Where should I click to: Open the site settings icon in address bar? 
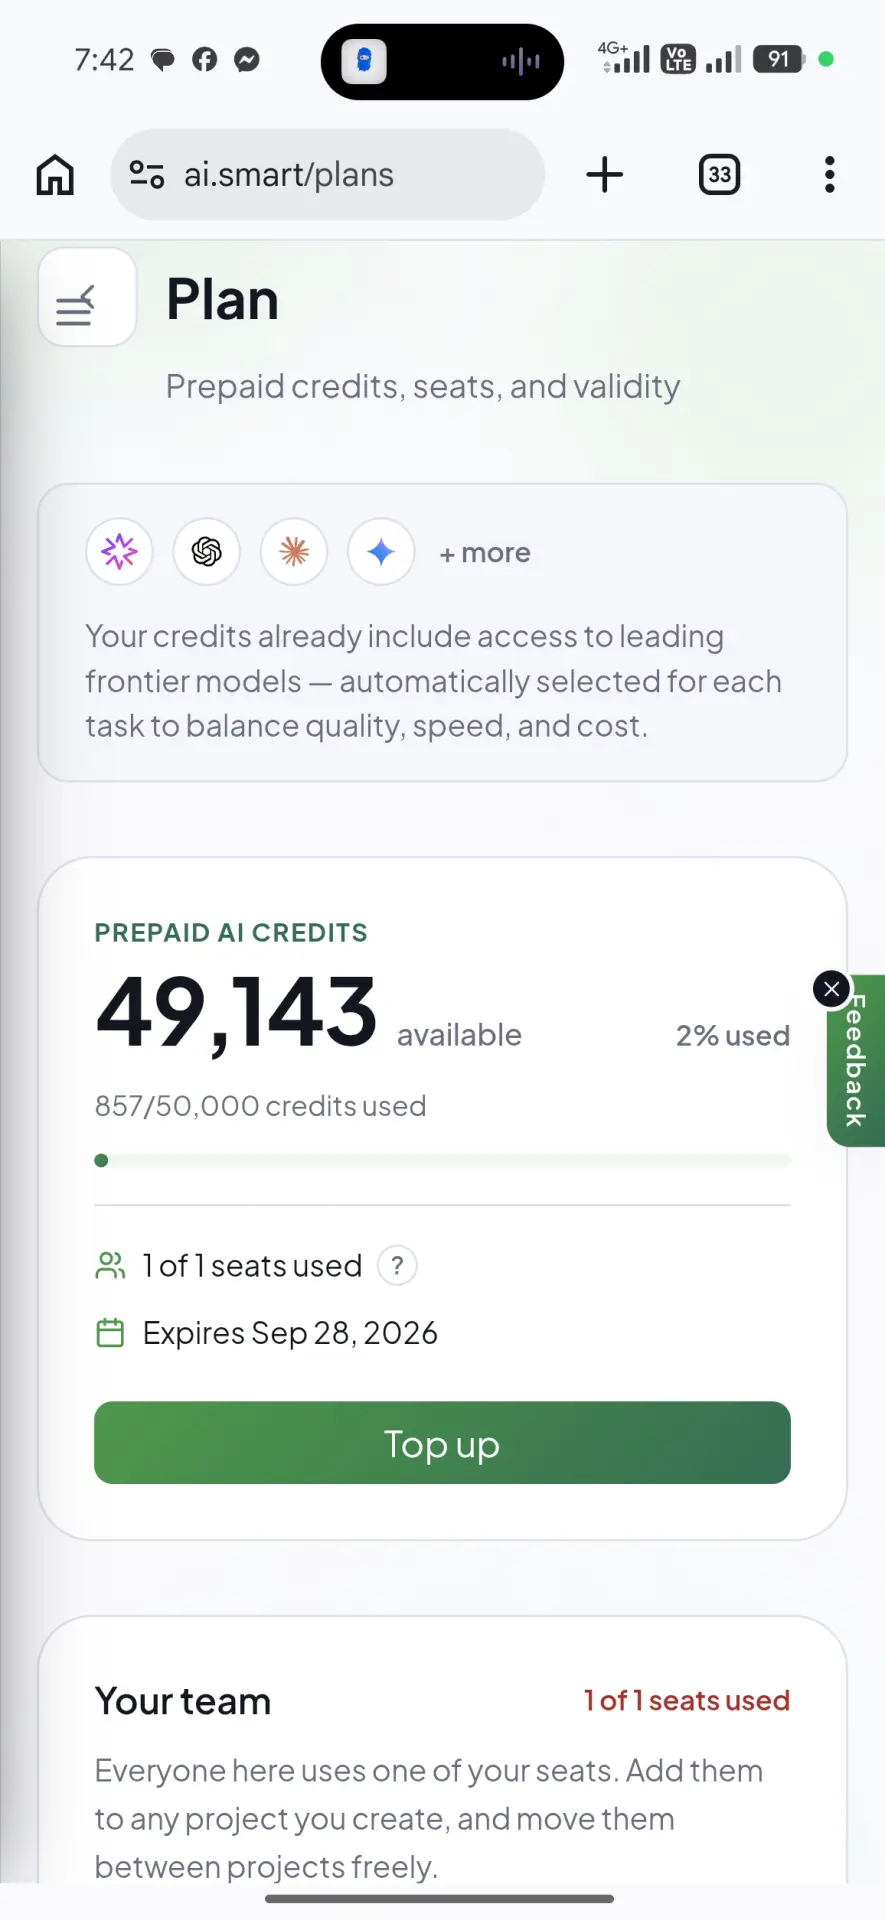click(147, 175)
